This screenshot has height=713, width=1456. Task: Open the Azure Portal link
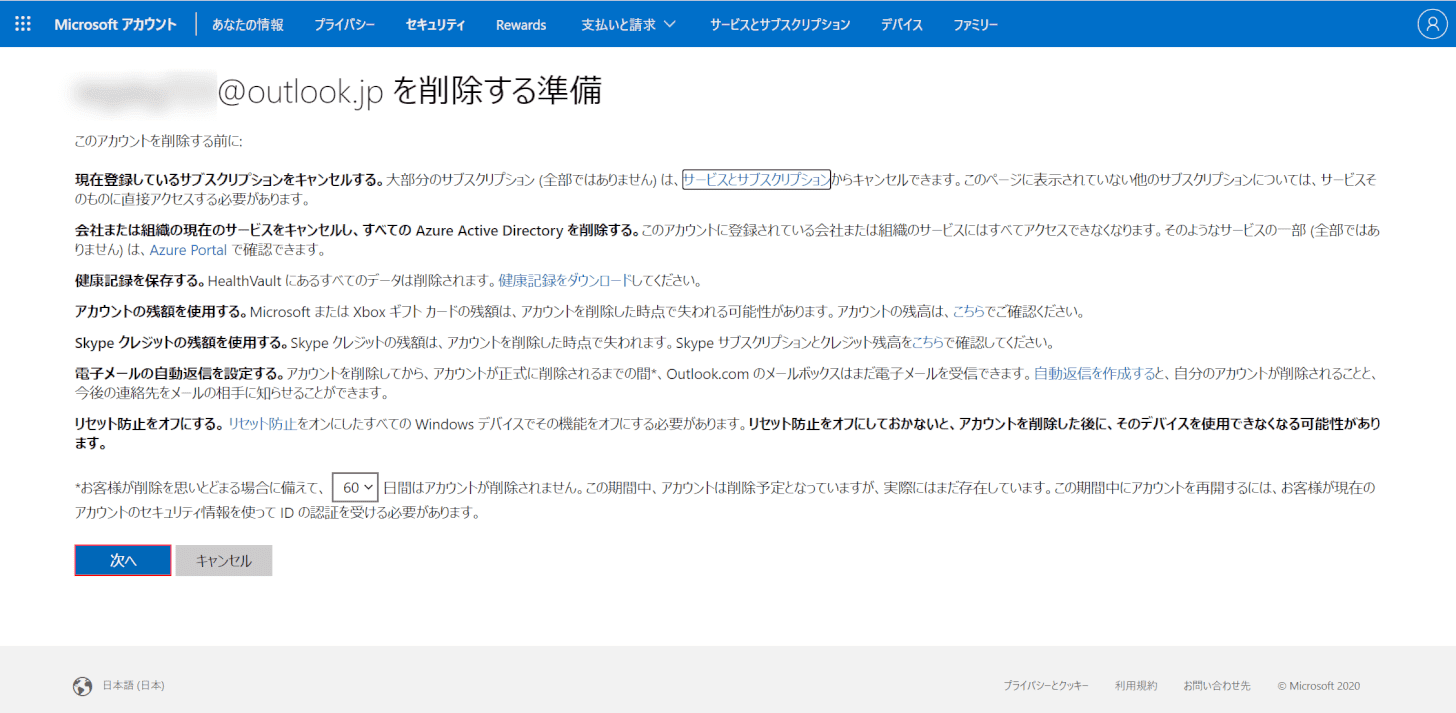pos(188,250)
